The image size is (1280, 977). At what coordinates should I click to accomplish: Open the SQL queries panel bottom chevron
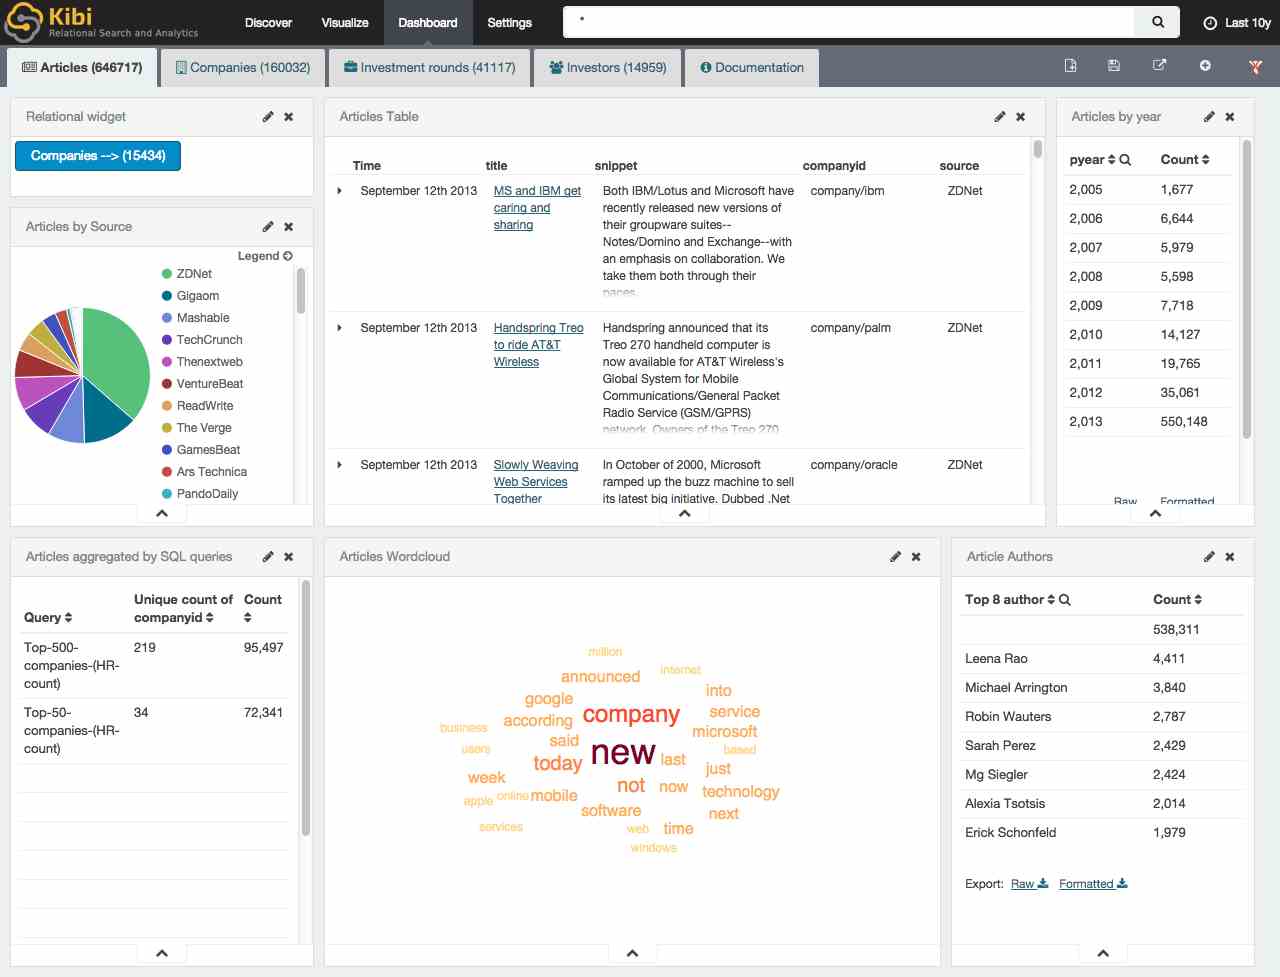pyautogui.click(x=162, y=953)
